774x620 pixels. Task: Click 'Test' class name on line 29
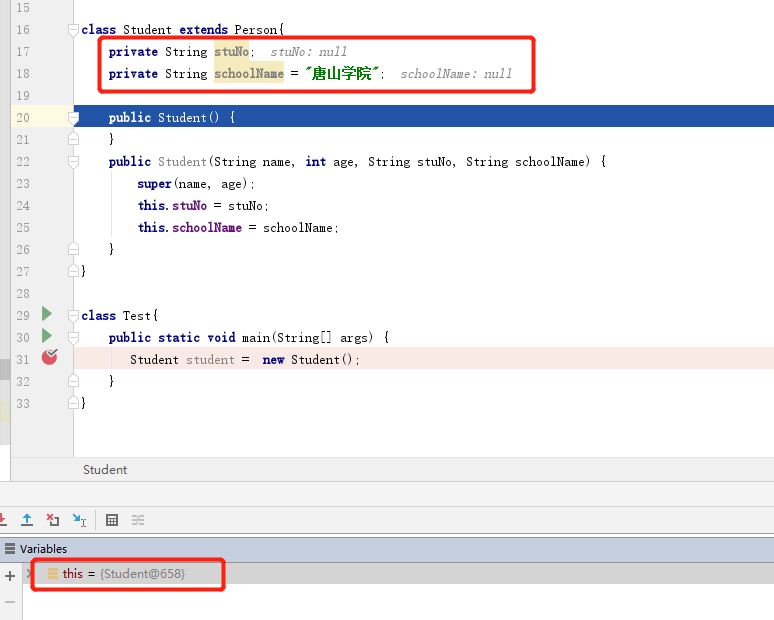click(137, 316)
